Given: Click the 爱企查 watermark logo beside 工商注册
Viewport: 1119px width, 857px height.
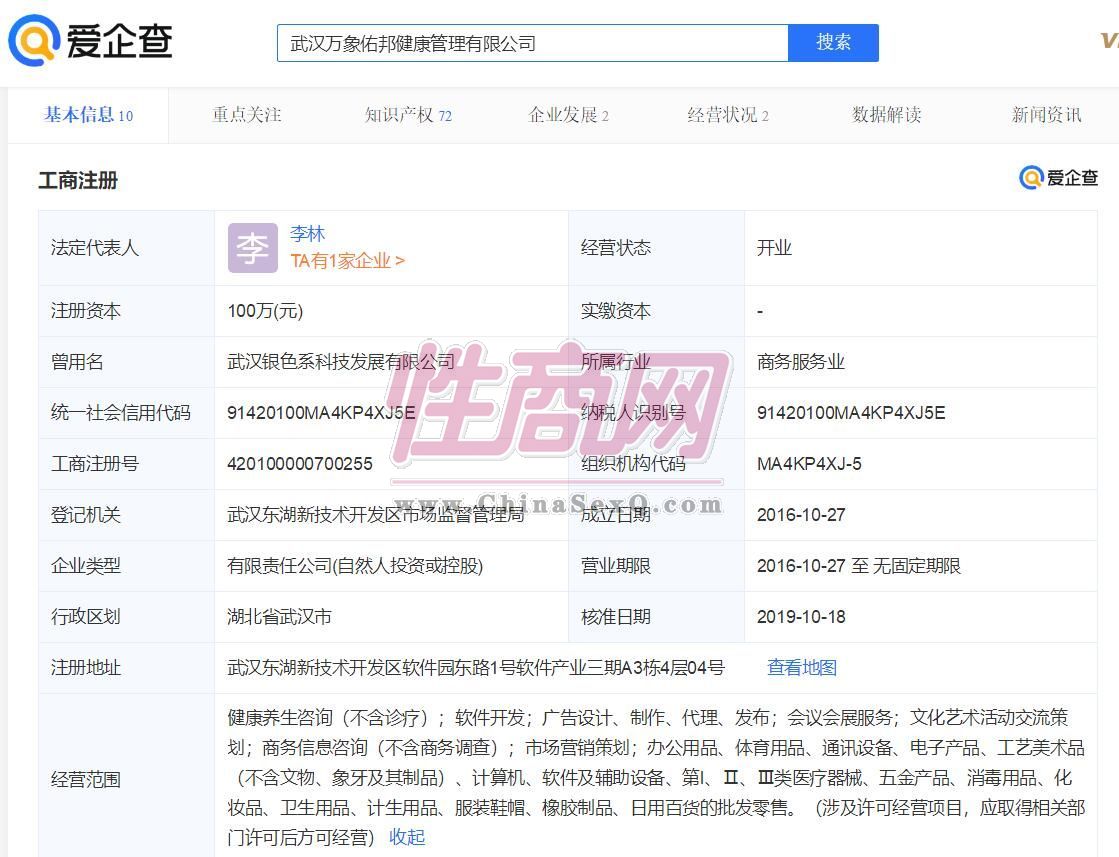Looking at the screenshot, I should pyautogui.click(x=1058, y=178).
